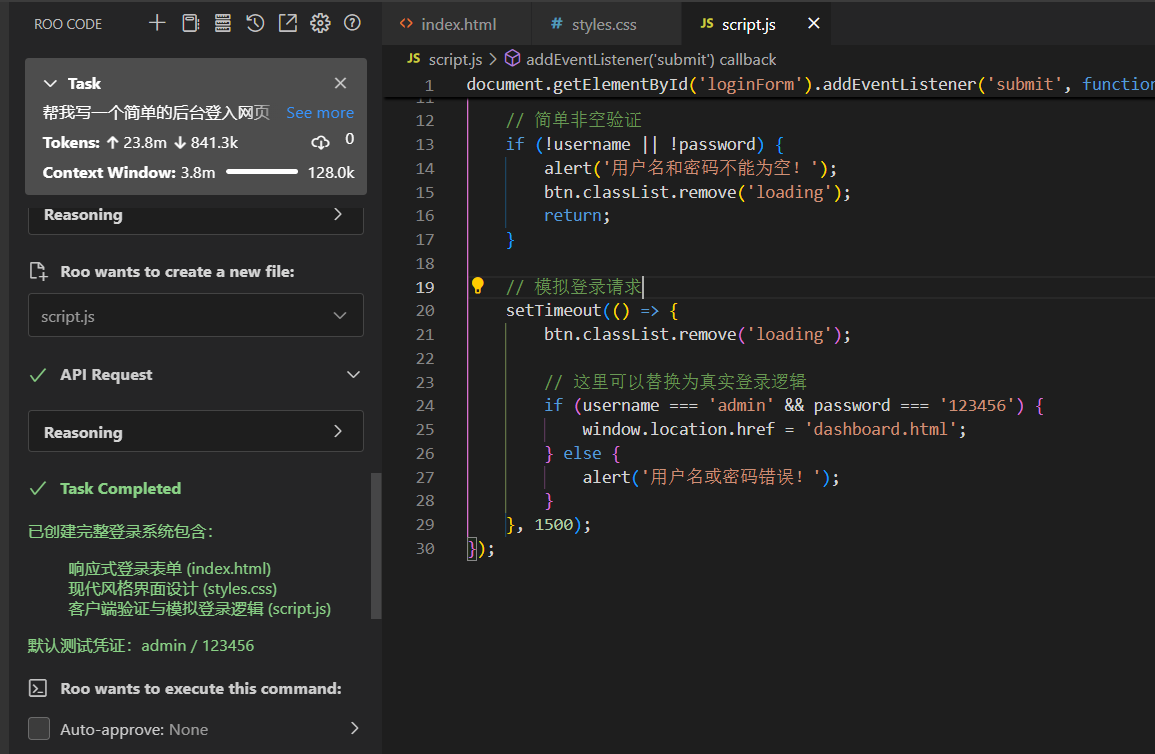This screenshot has width=1155, height=754.
Task: Collapse the API Request section chevron
Action: point(352,374)
